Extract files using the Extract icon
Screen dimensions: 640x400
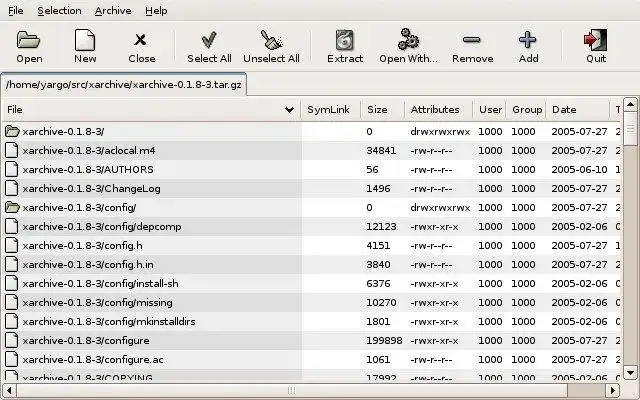point(345,40)
